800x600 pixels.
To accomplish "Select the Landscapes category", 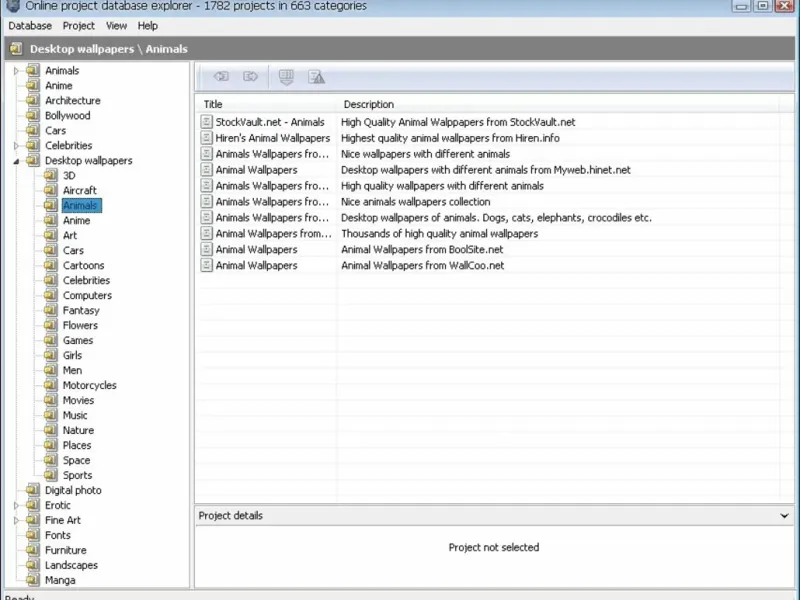I will pyautogui.click(x=71, y=565).
